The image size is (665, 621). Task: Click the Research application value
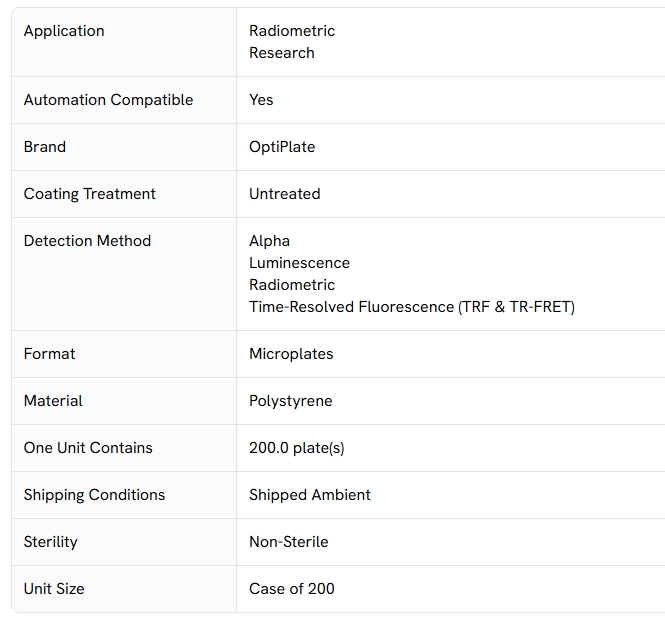pos(282,53)
